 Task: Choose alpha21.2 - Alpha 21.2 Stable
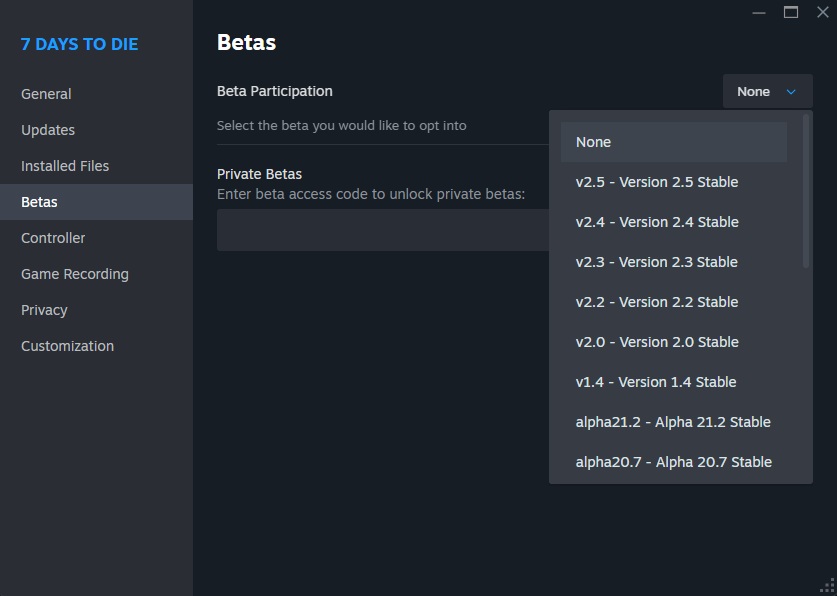673,422
